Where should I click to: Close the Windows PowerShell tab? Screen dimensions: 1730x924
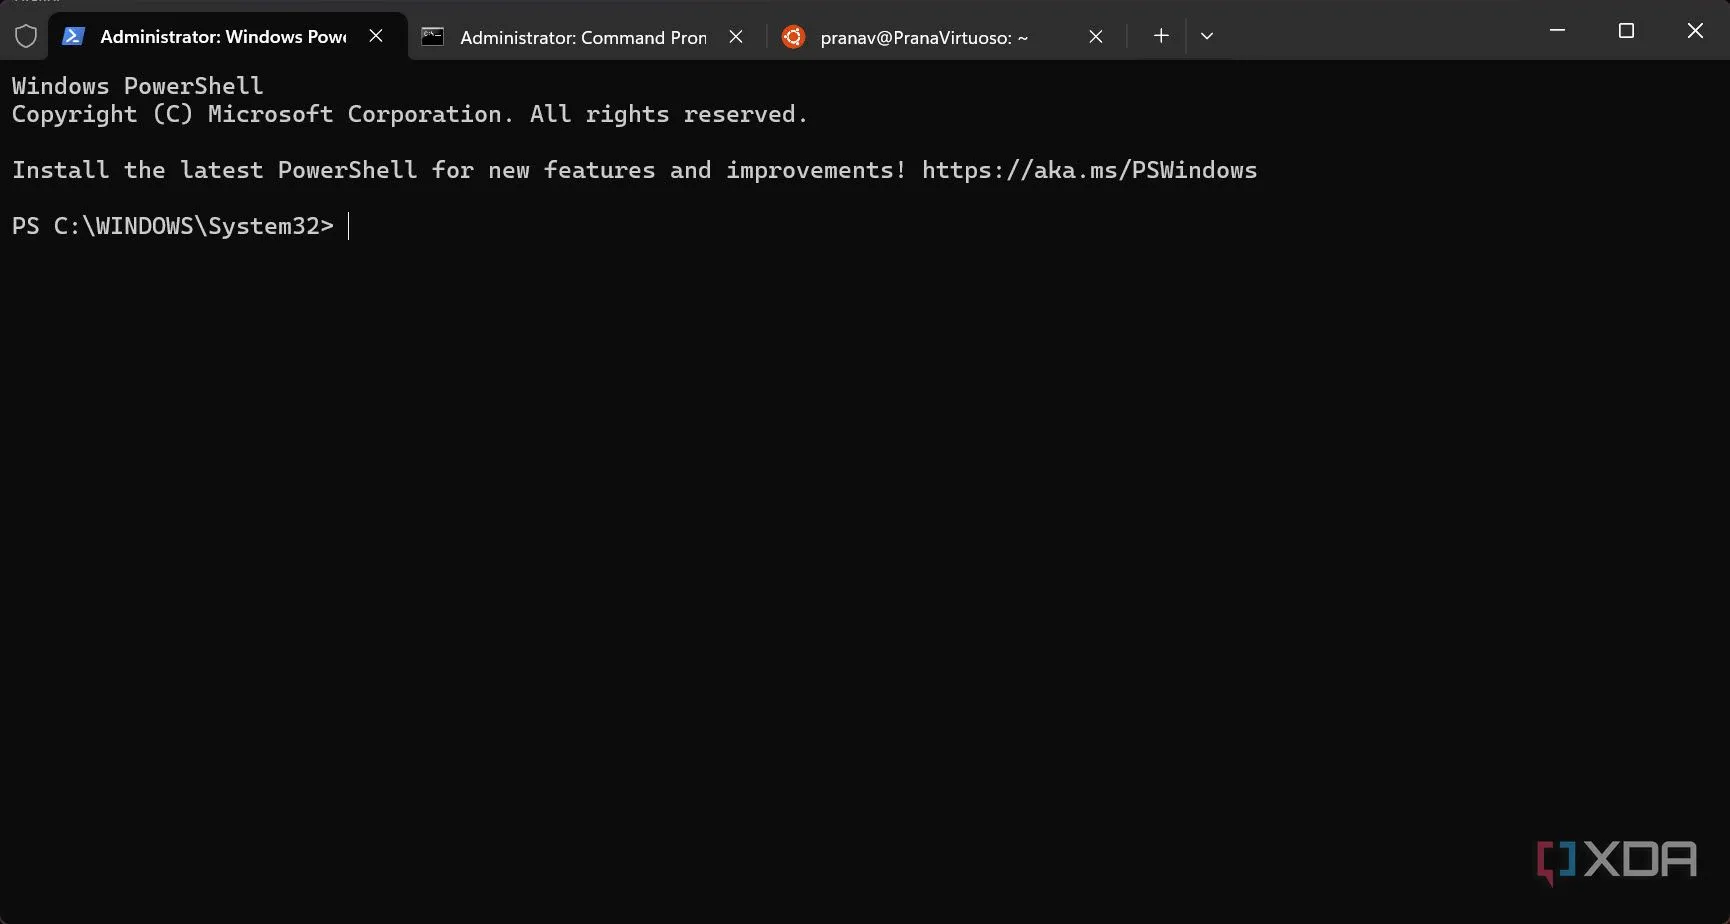[x=376, y=36]
